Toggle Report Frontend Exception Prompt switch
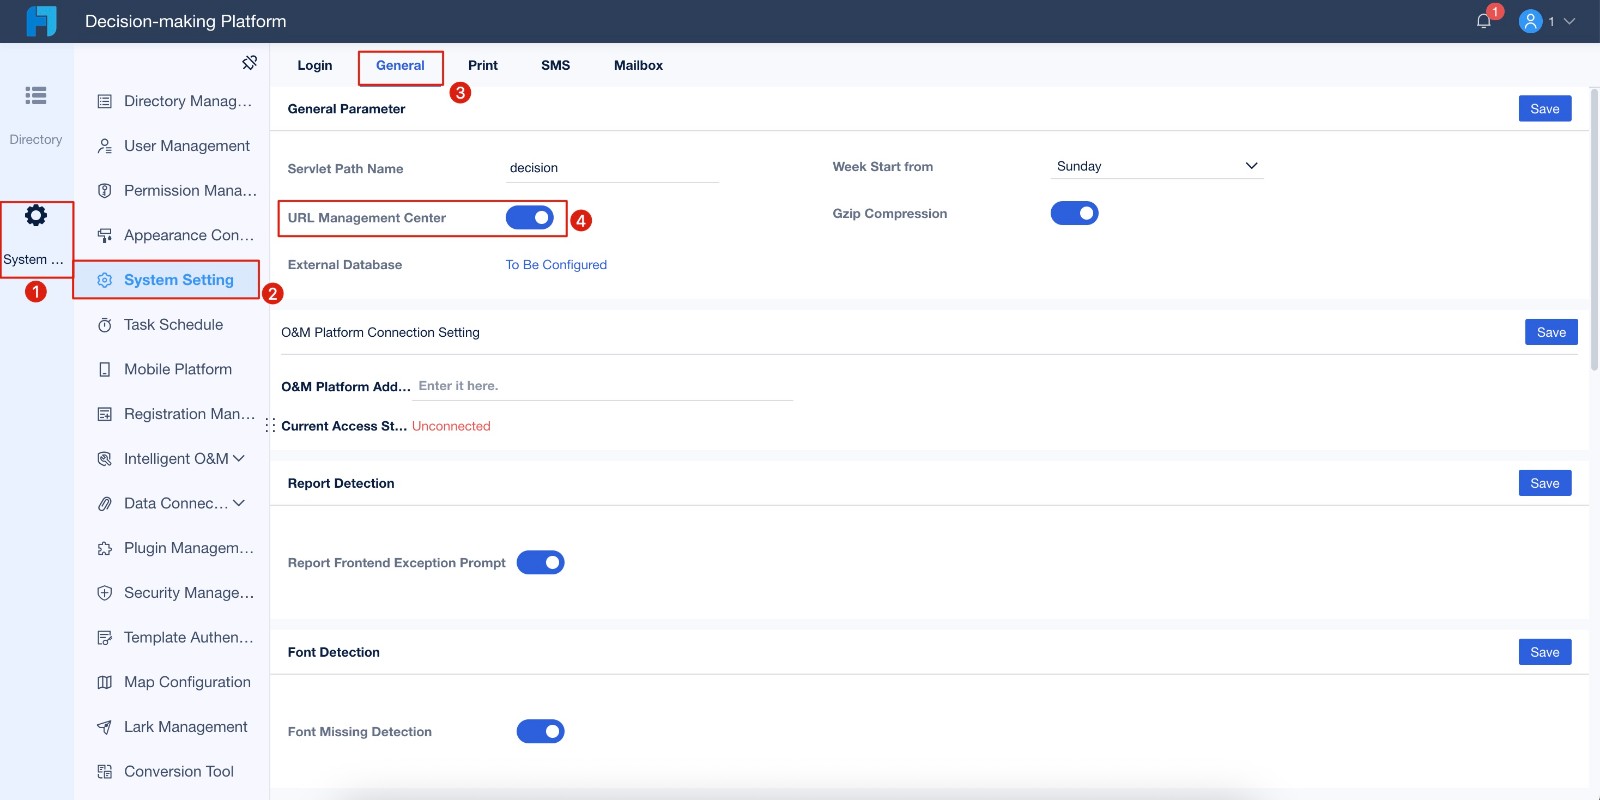 pos(541,562)
